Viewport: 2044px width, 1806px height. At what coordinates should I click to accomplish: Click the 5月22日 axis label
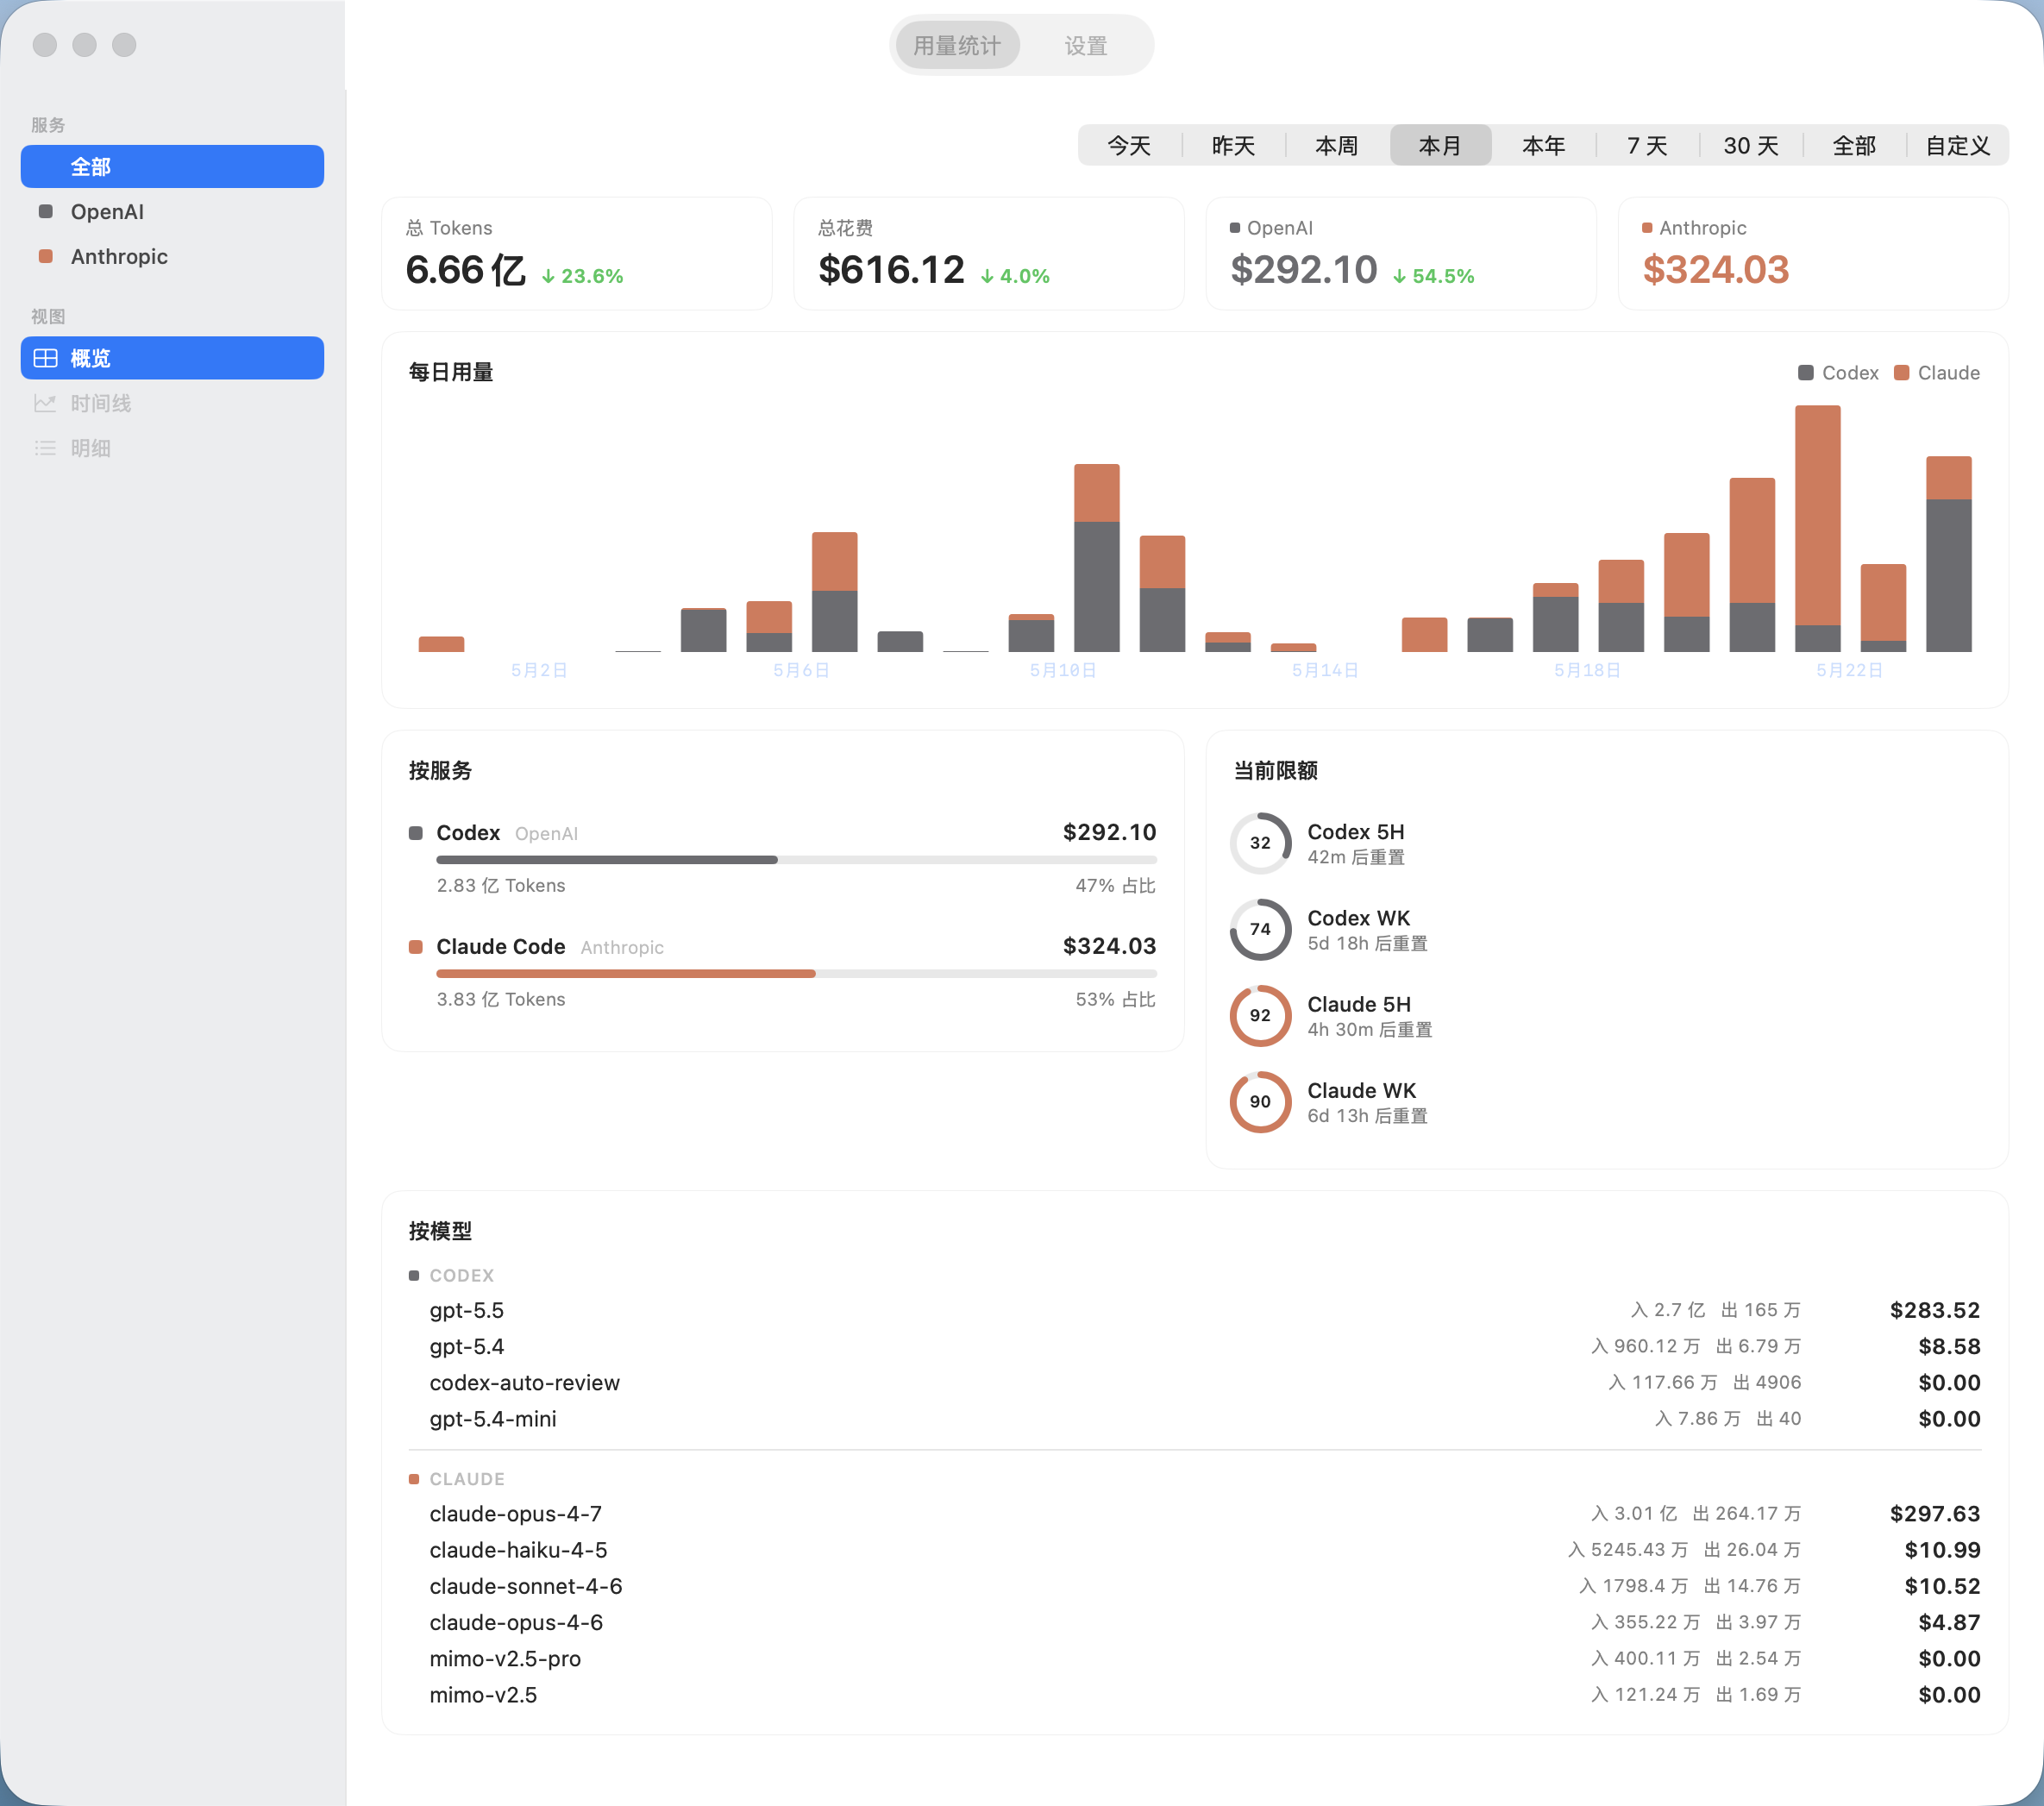click(1850, 670)
